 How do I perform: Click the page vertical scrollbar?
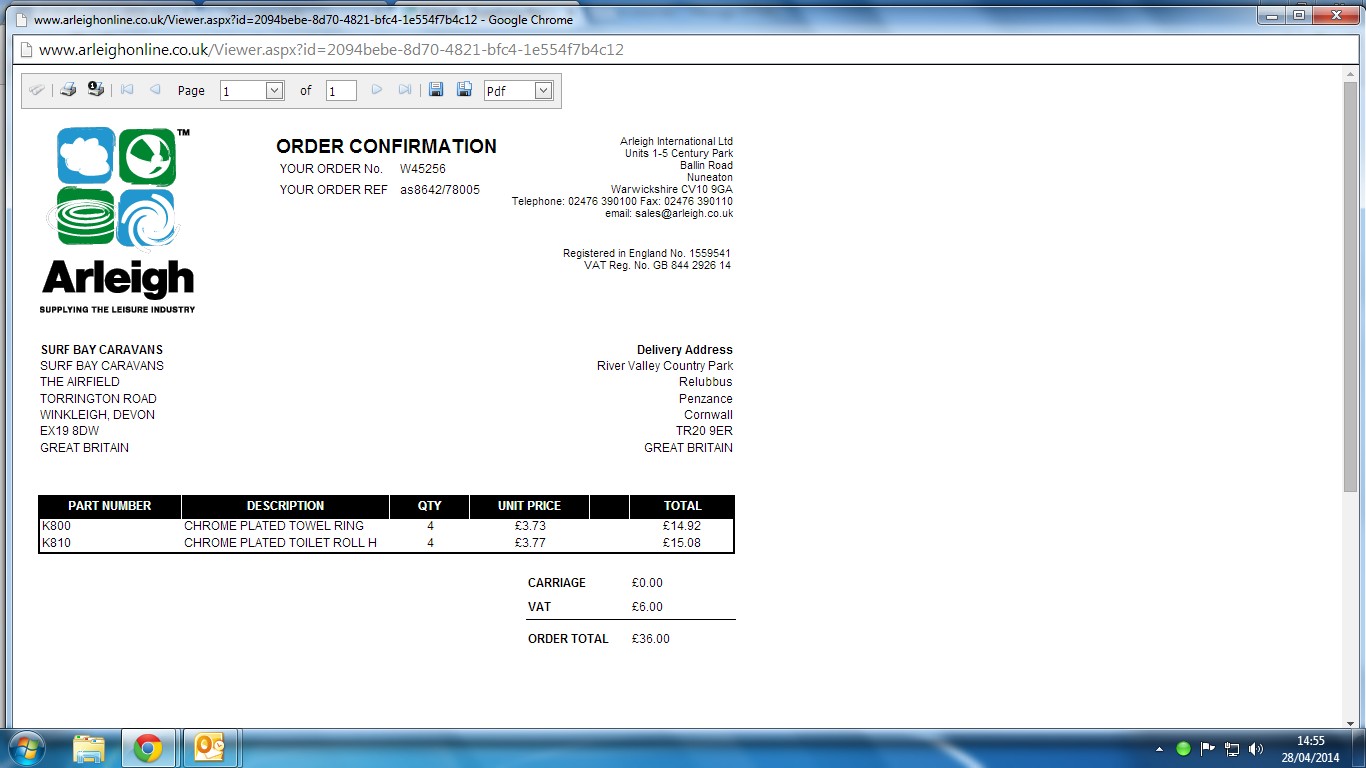coord(1350,287)
